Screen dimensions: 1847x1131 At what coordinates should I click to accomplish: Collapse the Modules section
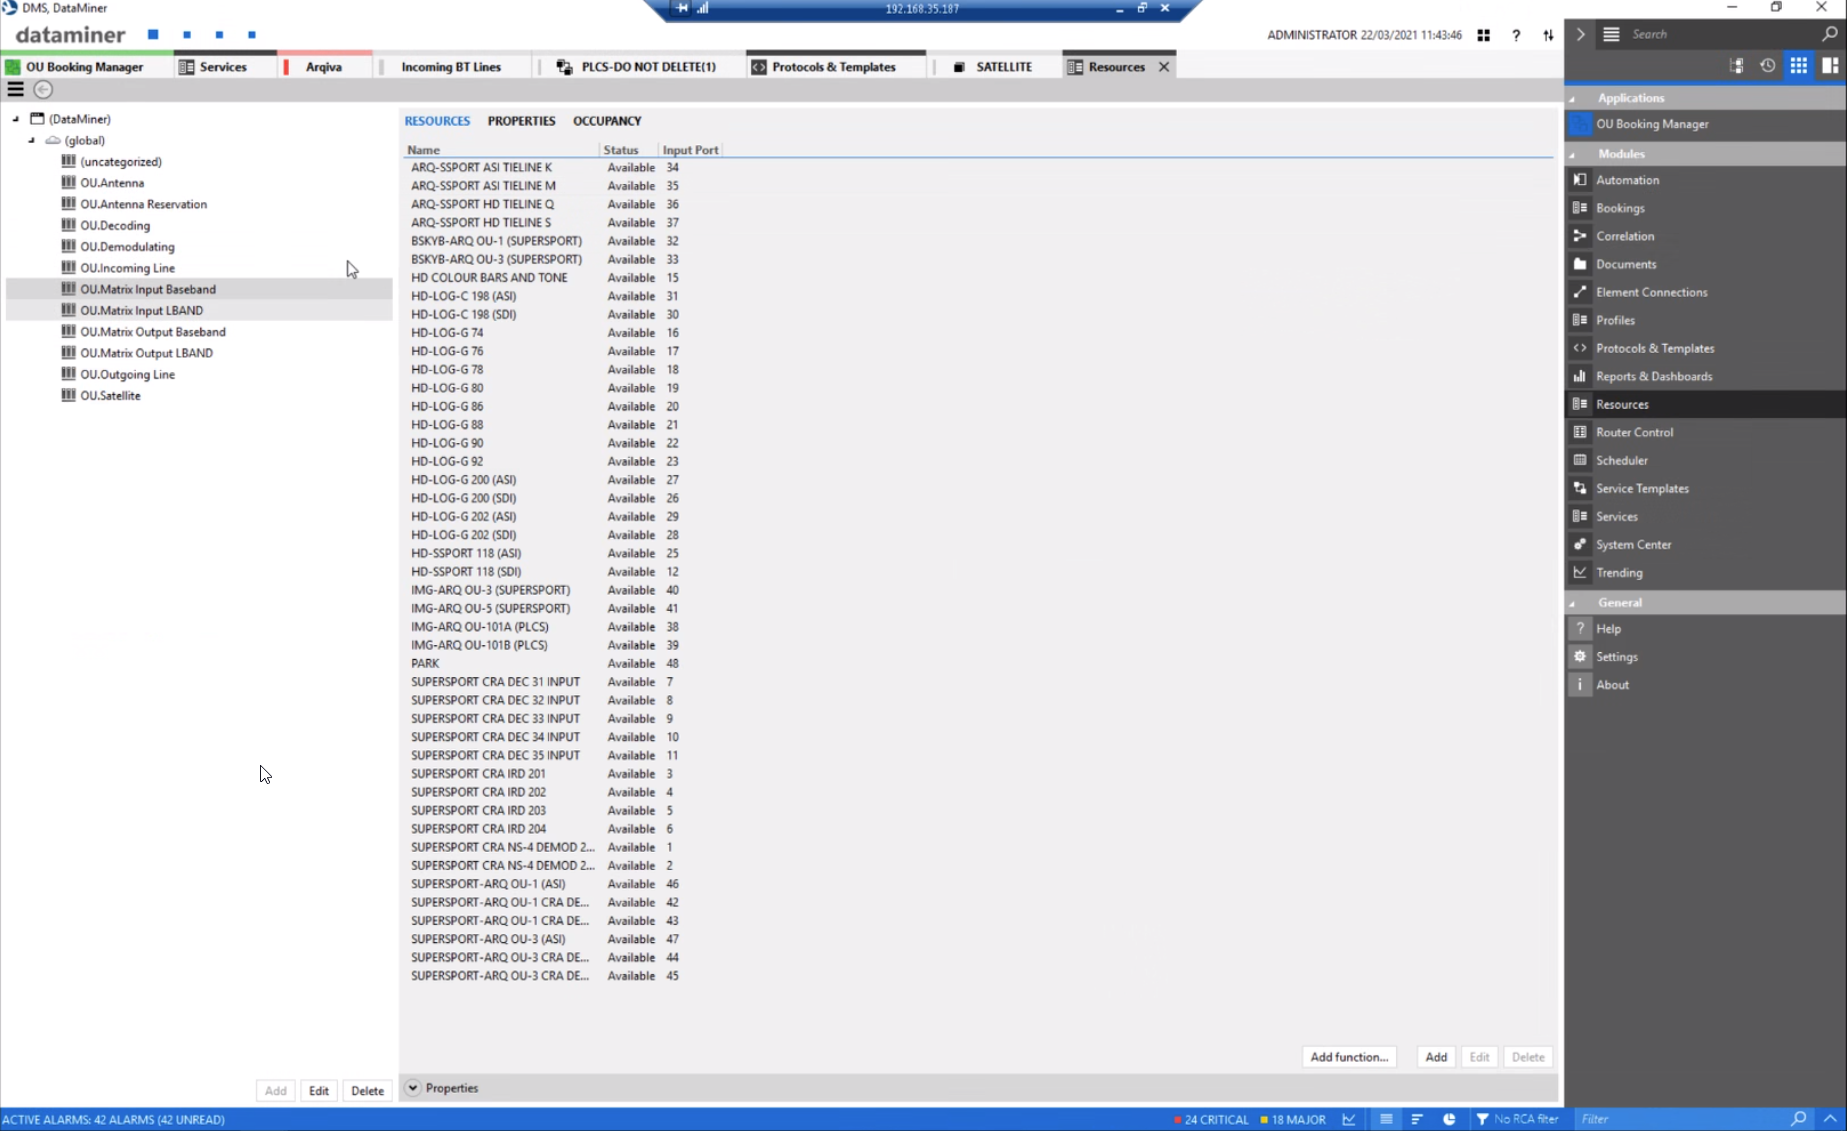pos(1572,155)
